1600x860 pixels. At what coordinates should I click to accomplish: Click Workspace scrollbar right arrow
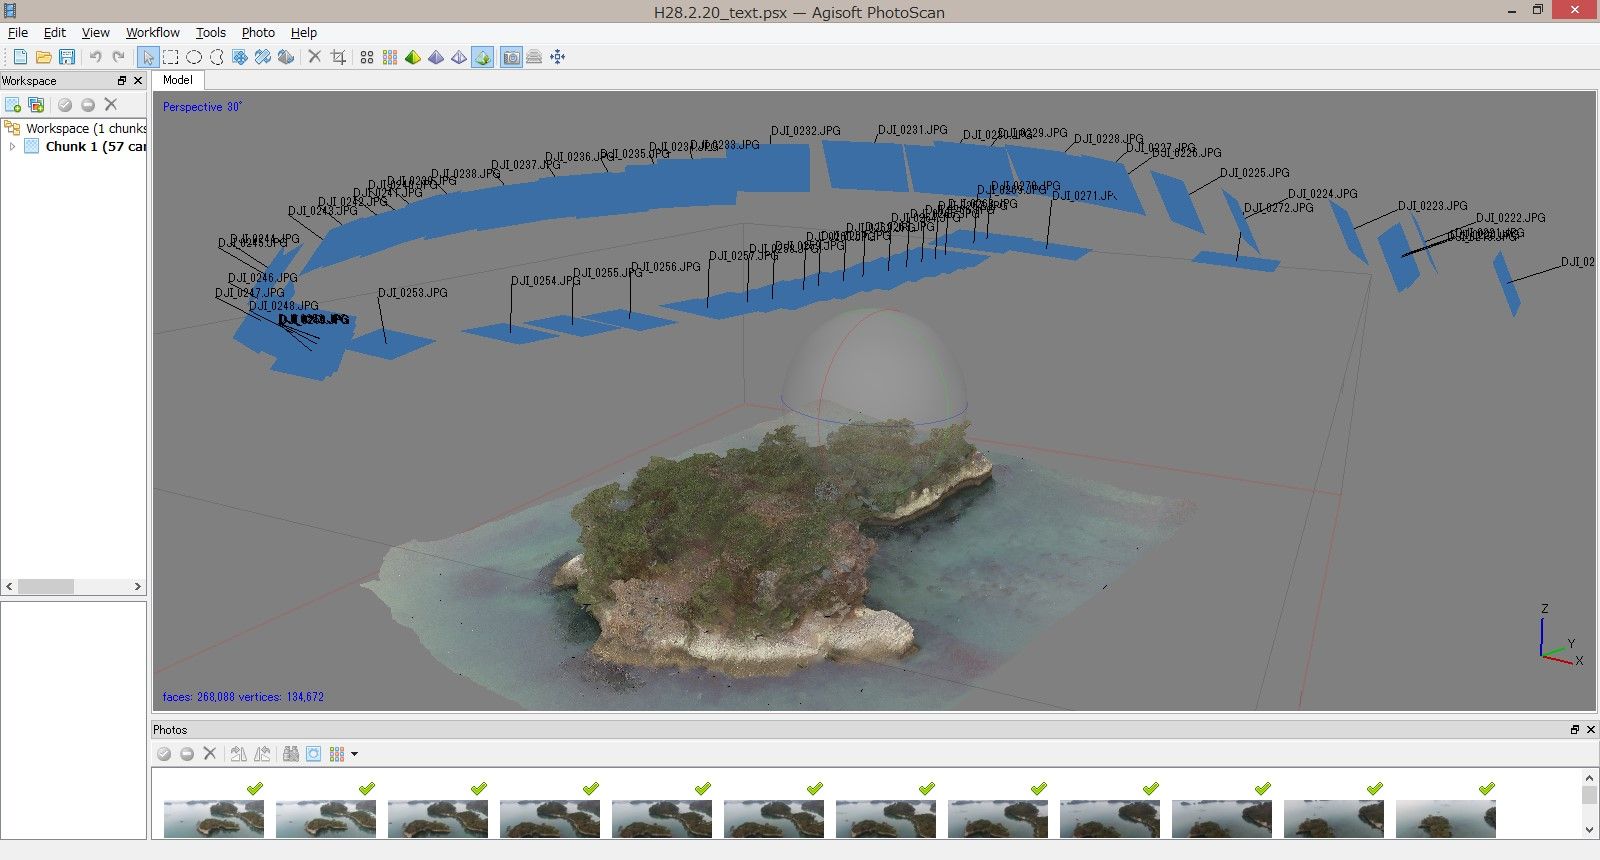click(x=138, y=587)
